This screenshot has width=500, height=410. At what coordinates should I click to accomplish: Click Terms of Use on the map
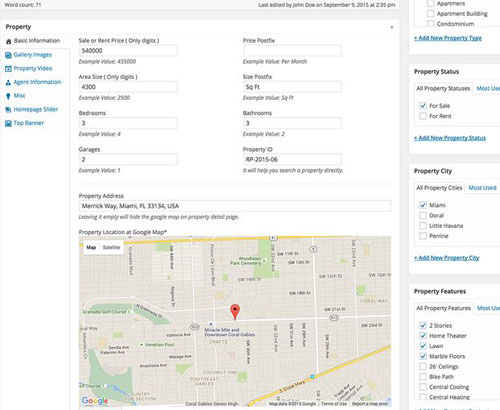(x=334, y=404)
